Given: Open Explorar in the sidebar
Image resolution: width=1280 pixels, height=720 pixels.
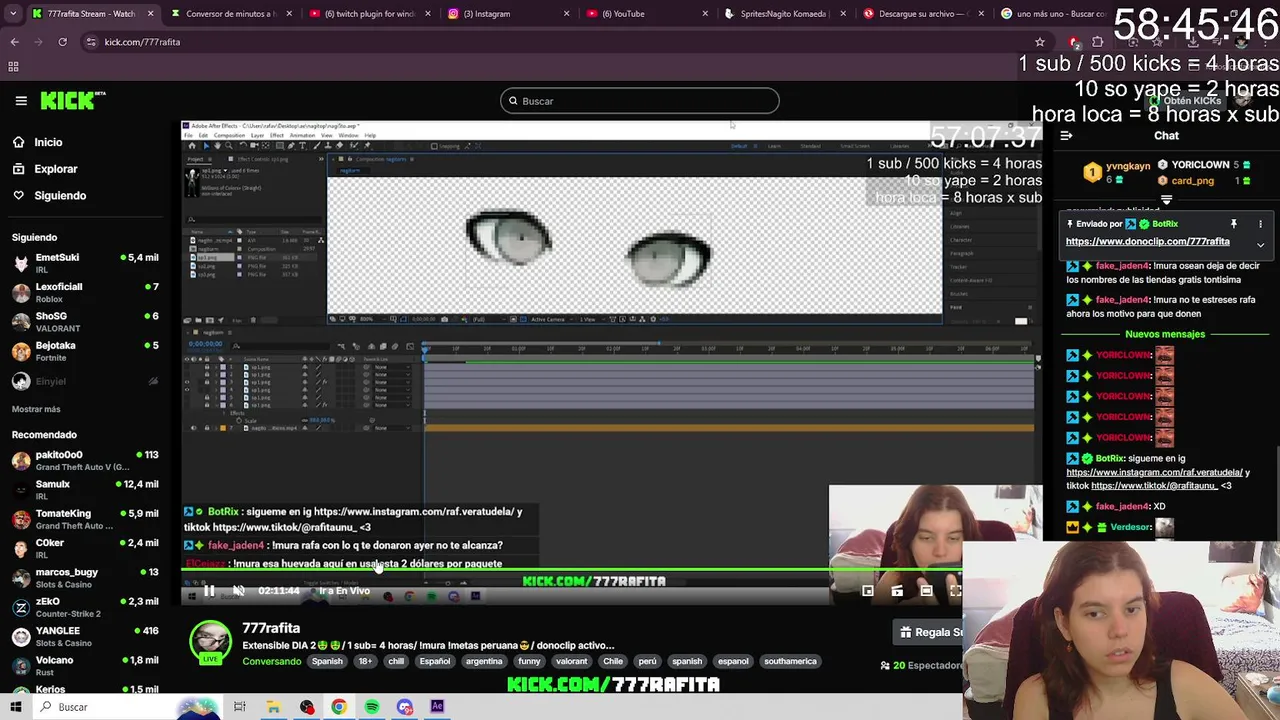Looking at the screenshot, I should (55, 169).
